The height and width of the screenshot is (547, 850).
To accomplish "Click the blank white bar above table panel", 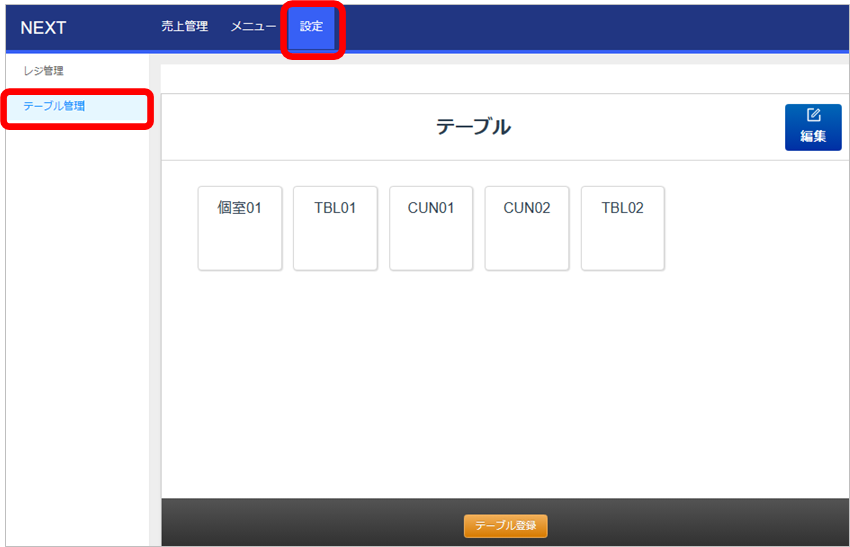I will tap(500, 79).
